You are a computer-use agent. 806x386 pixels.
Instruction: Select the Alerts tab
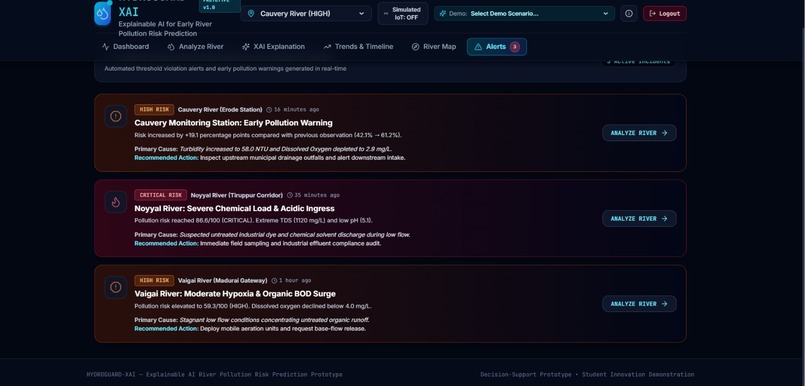point(497,47)
